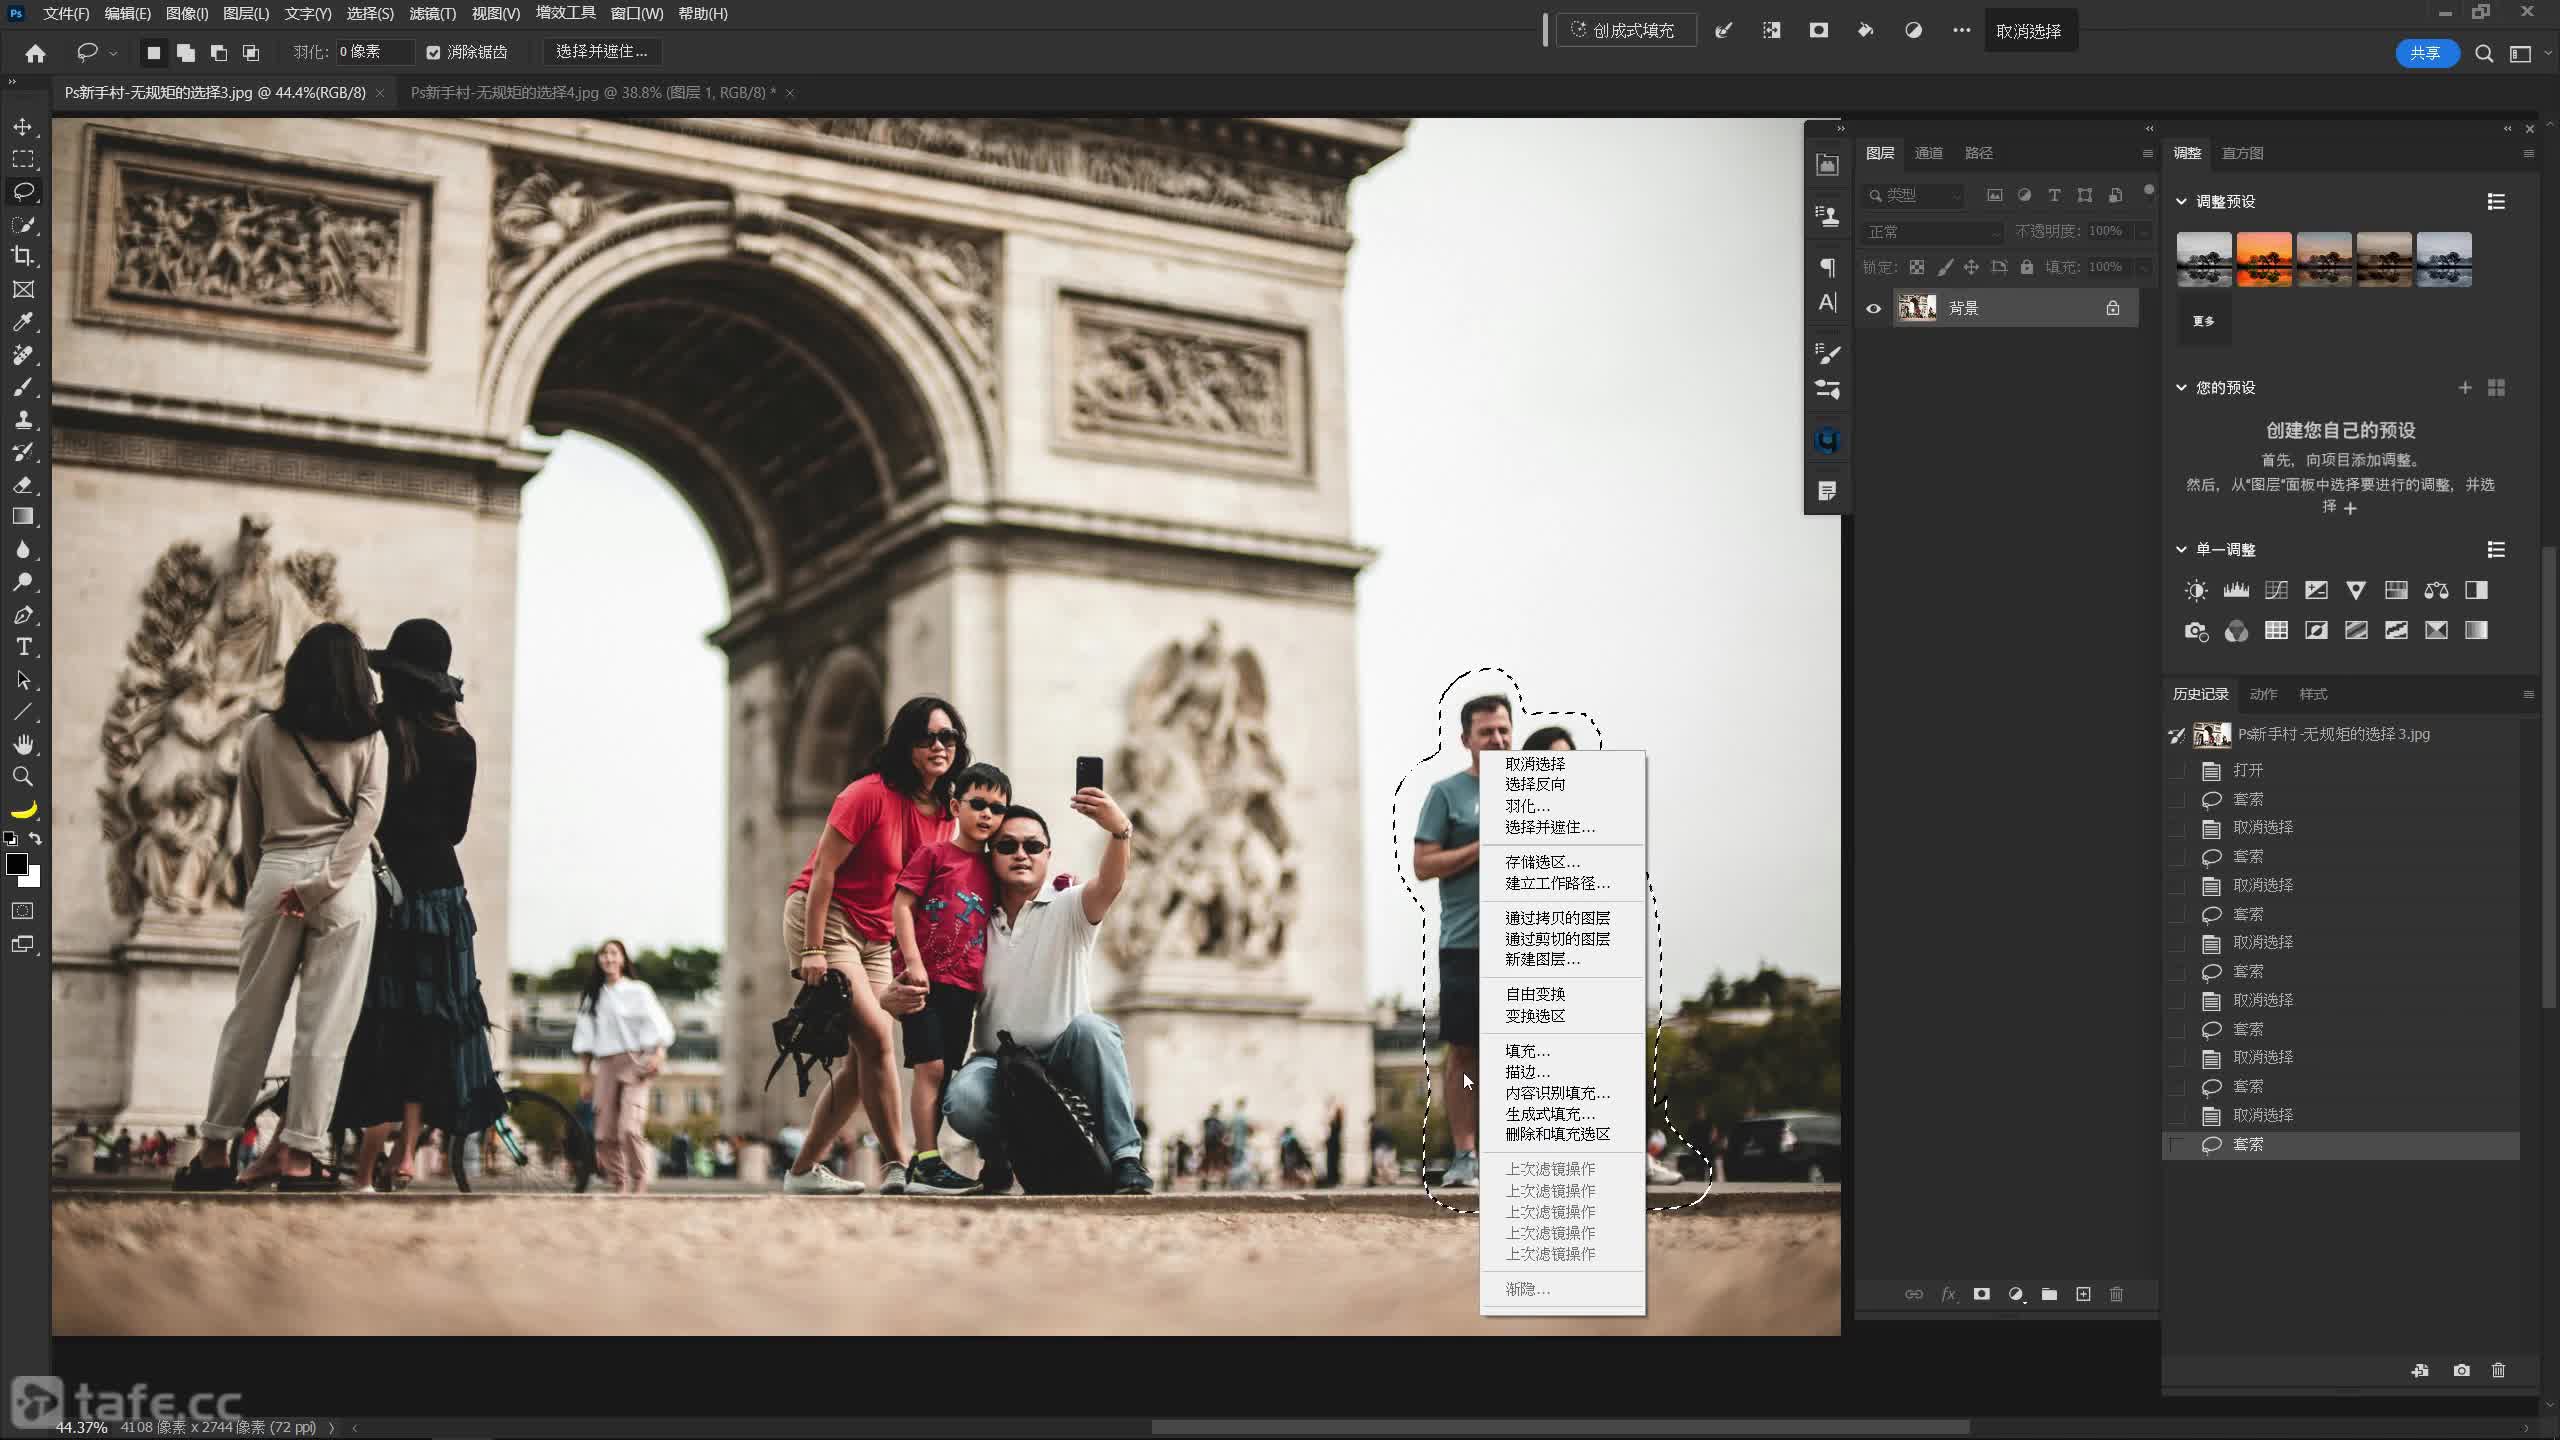Click the Brightness/Contrast adjustment icon
This screenshot has width=2560, height=1440.
2196,591
